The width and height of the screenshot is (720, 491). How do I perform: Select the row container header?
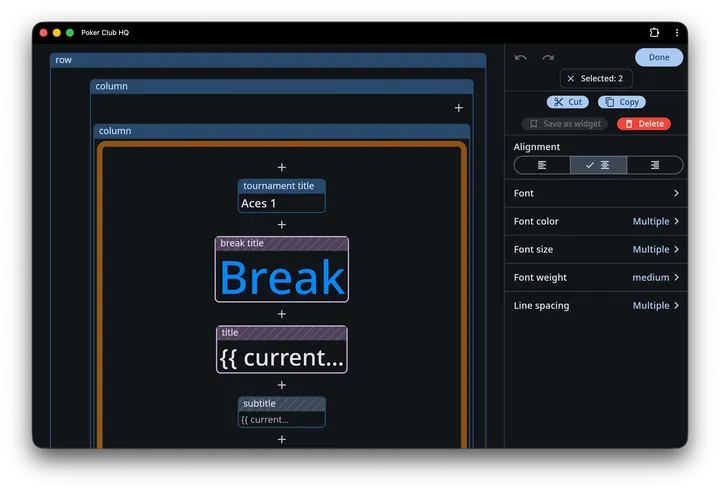268,60
